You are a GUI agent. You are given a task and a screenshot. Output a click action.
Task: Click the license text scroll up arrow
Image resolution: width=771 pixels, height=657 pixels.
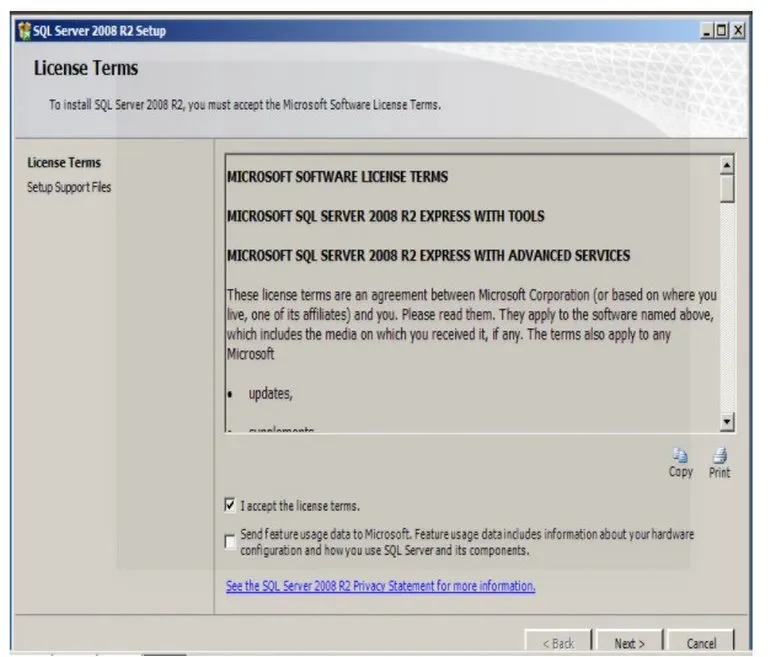(727, 165)
